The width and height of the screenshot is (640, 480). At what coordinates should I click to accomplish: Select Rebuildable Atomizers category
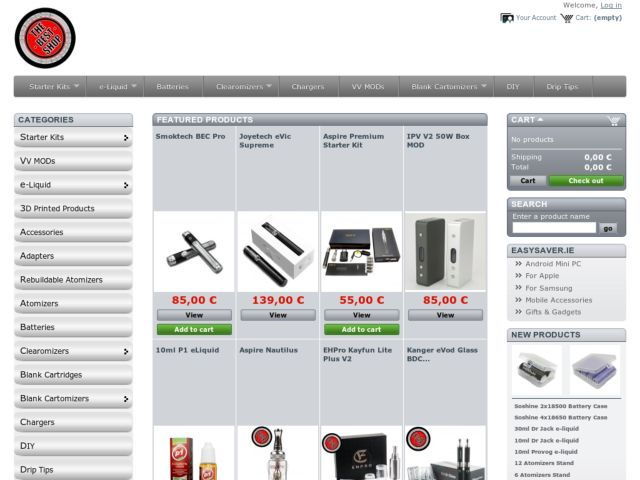tap(73, 280)
